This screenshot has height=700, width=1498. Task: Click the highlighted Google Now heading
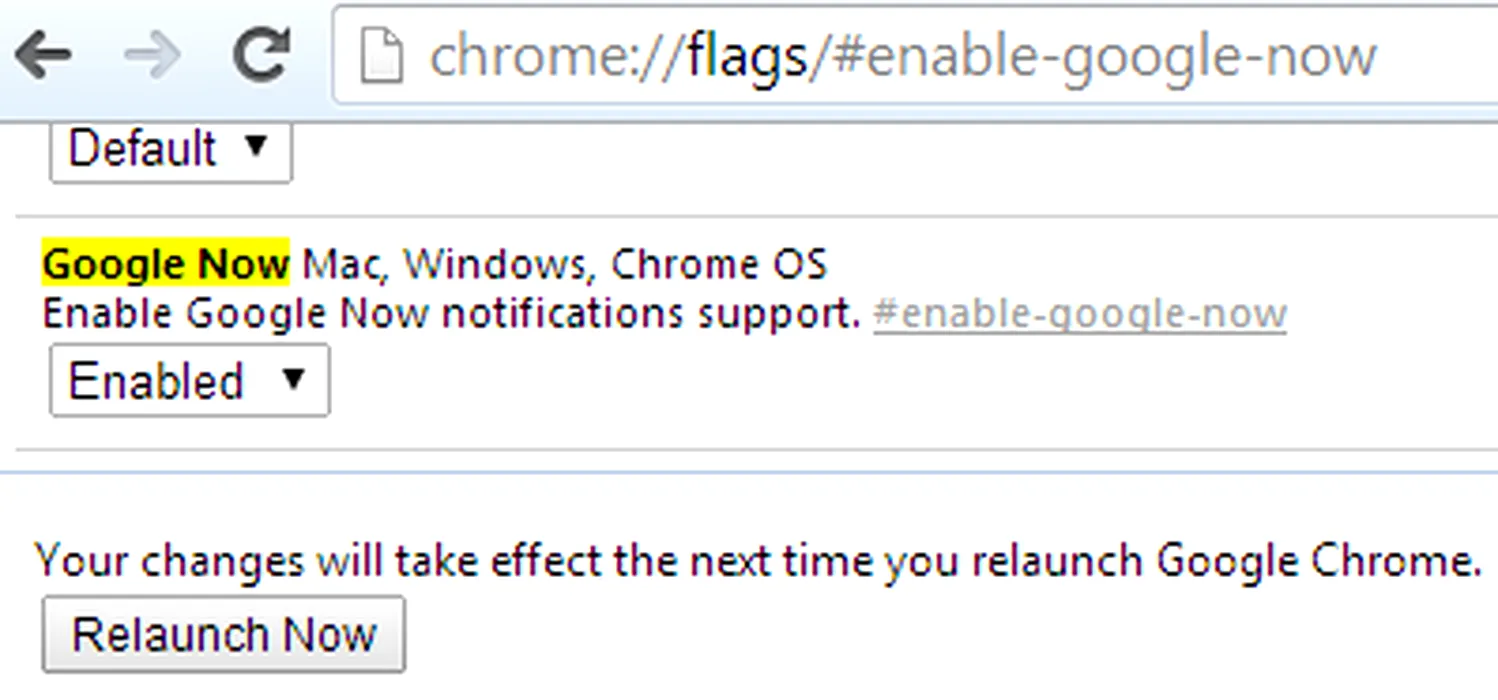coord(166,264)
